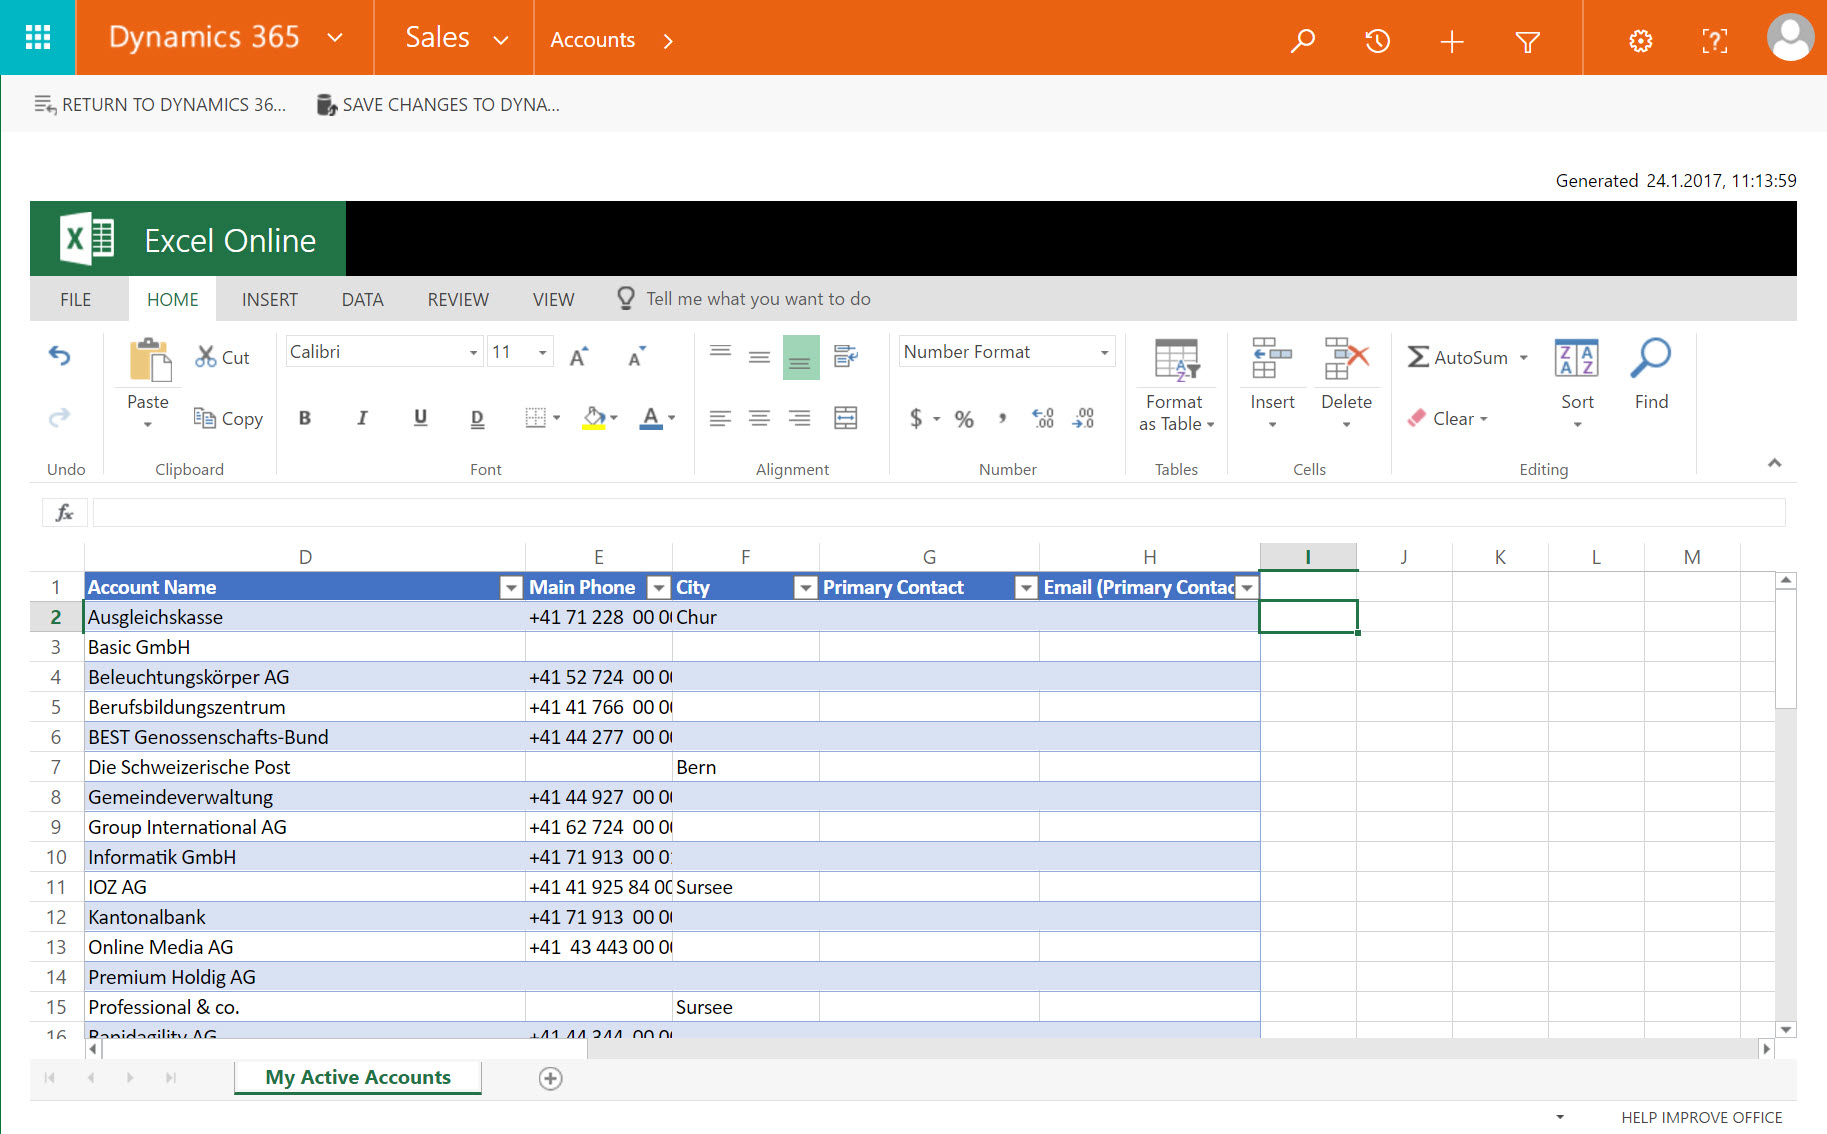Viewport: 1827px width, 1134px height.
Task: Apply percent style format
Action: 964,419
